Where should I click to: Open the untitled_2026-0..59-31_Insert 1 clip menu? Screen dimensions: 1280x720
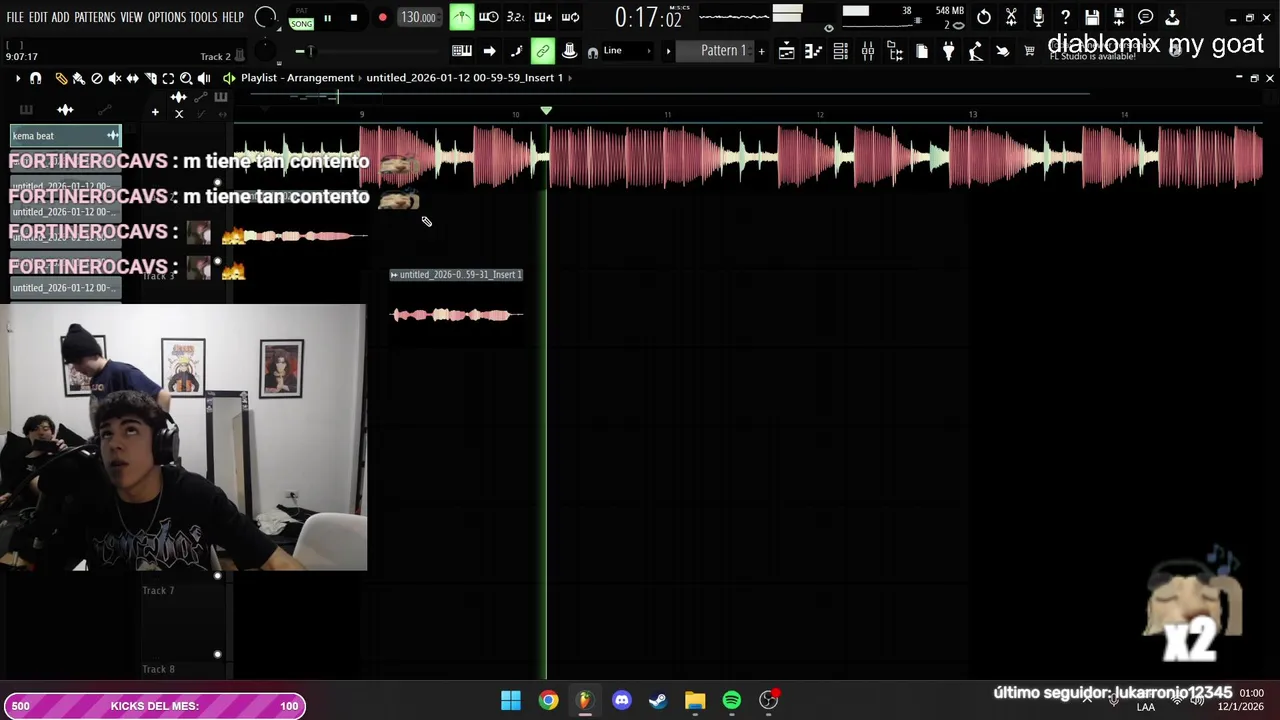coord(394,274)
